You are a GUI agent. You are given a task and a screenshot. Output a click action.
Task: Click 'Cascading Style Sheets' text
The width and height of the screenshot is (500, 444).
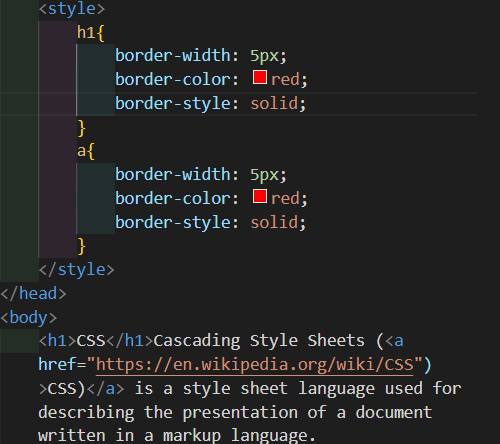259,341
